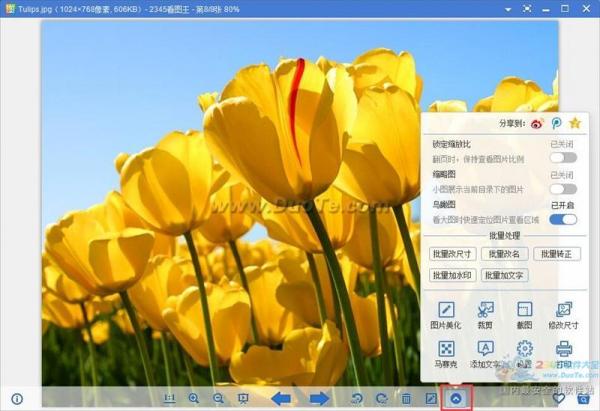Click 批量转正 button
The height and width of the screenshot is (411, 600).
557,254
